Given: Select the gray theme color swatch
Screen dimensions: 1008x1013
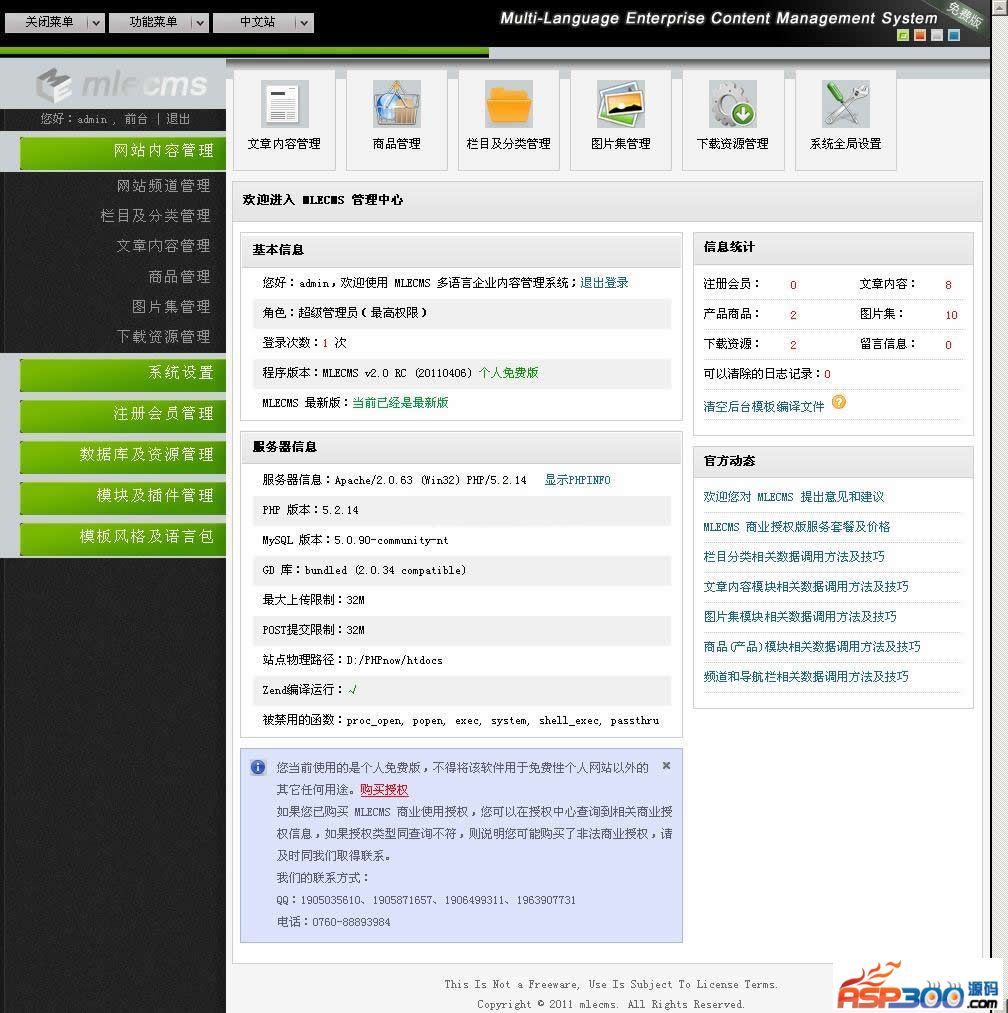Looking at the screenshot, I should (937, 36).
